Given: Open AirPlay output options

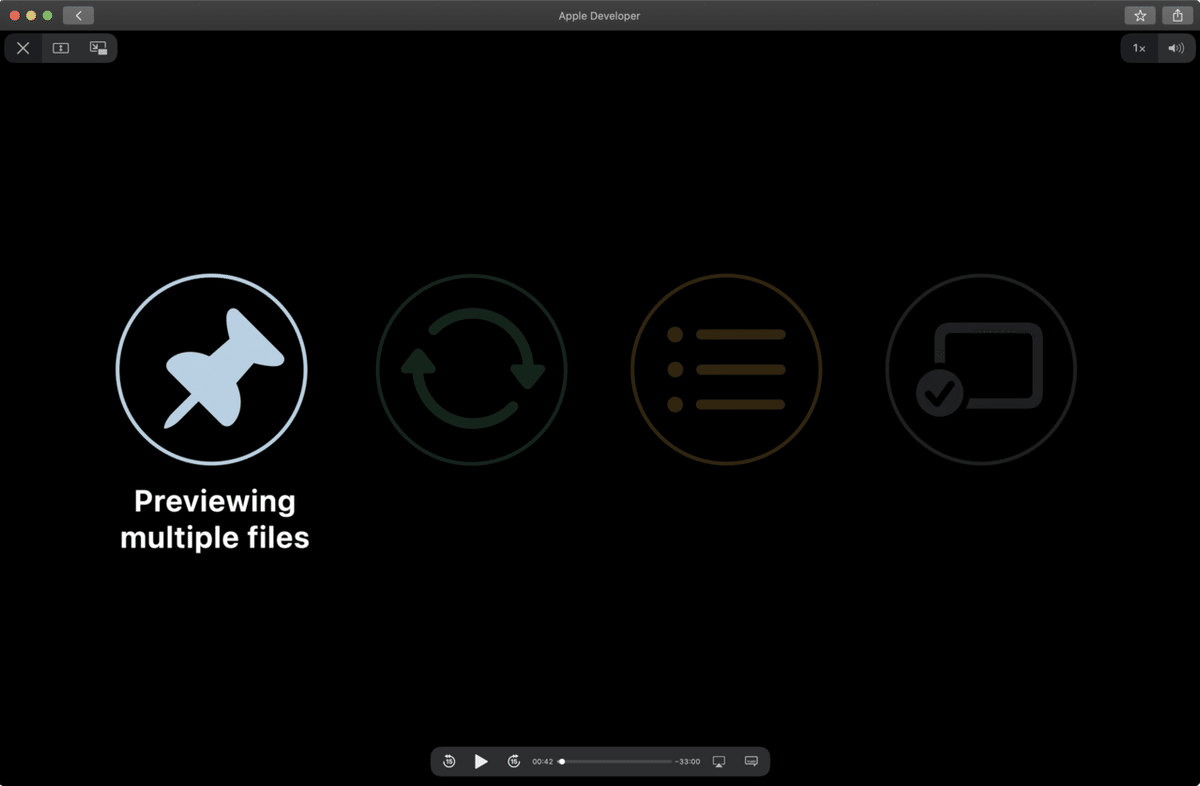Looking at the screenshot, I should [719, 762].
